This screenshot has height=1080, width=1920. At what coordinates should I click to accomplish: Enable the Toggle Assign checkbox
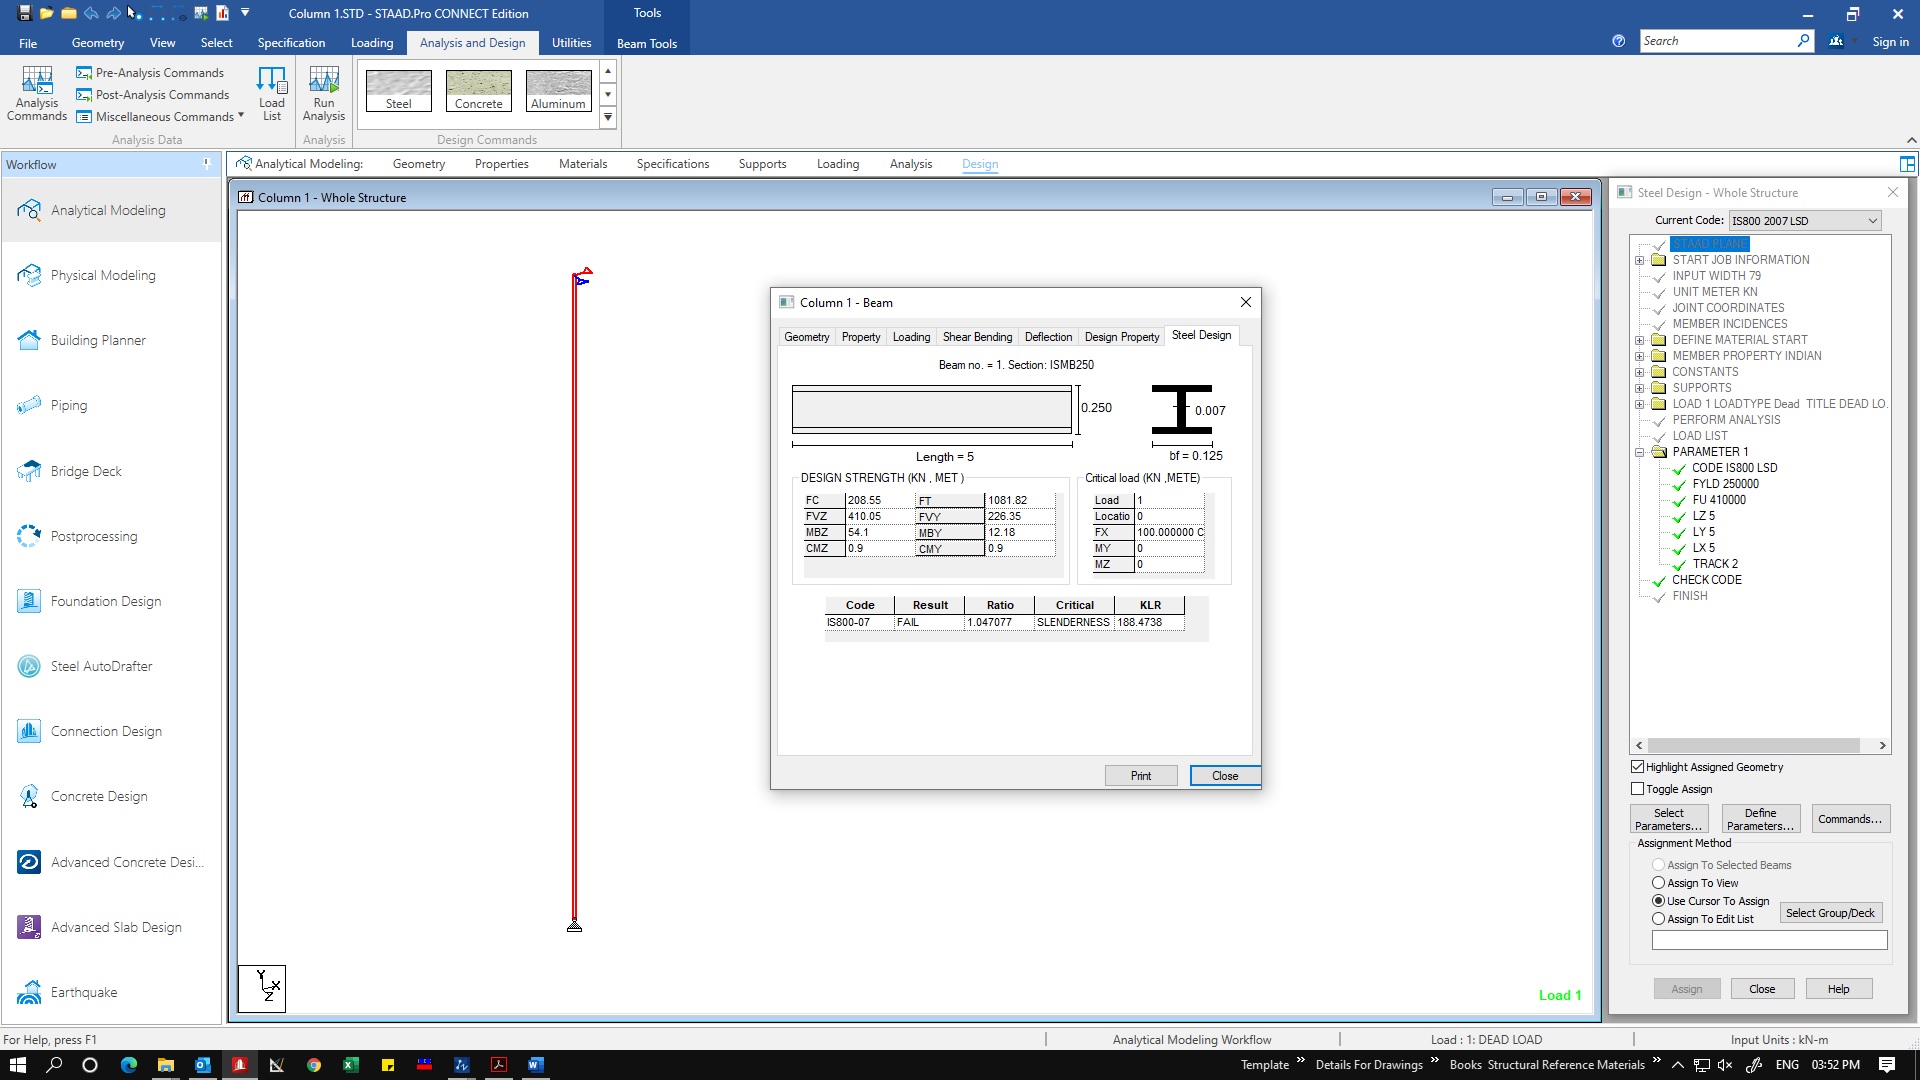(1638, 789)
